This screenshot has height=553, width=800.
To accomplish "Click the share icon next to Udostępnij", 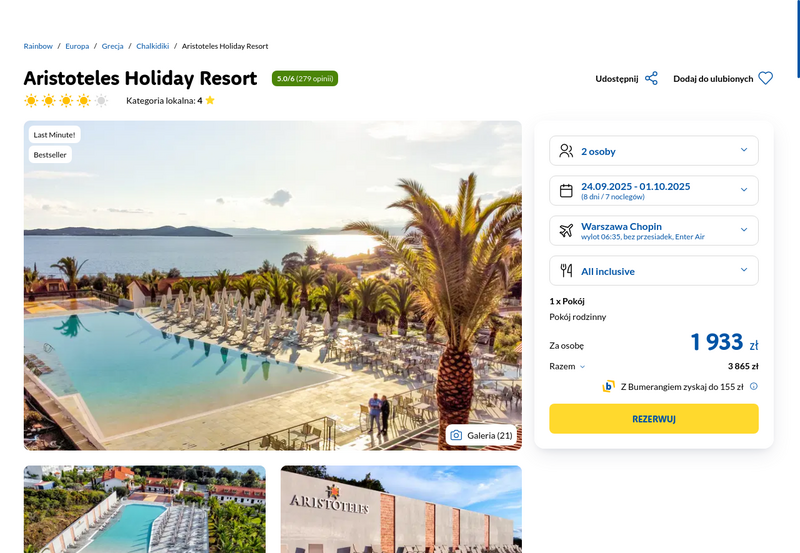I will pos(651,79).
